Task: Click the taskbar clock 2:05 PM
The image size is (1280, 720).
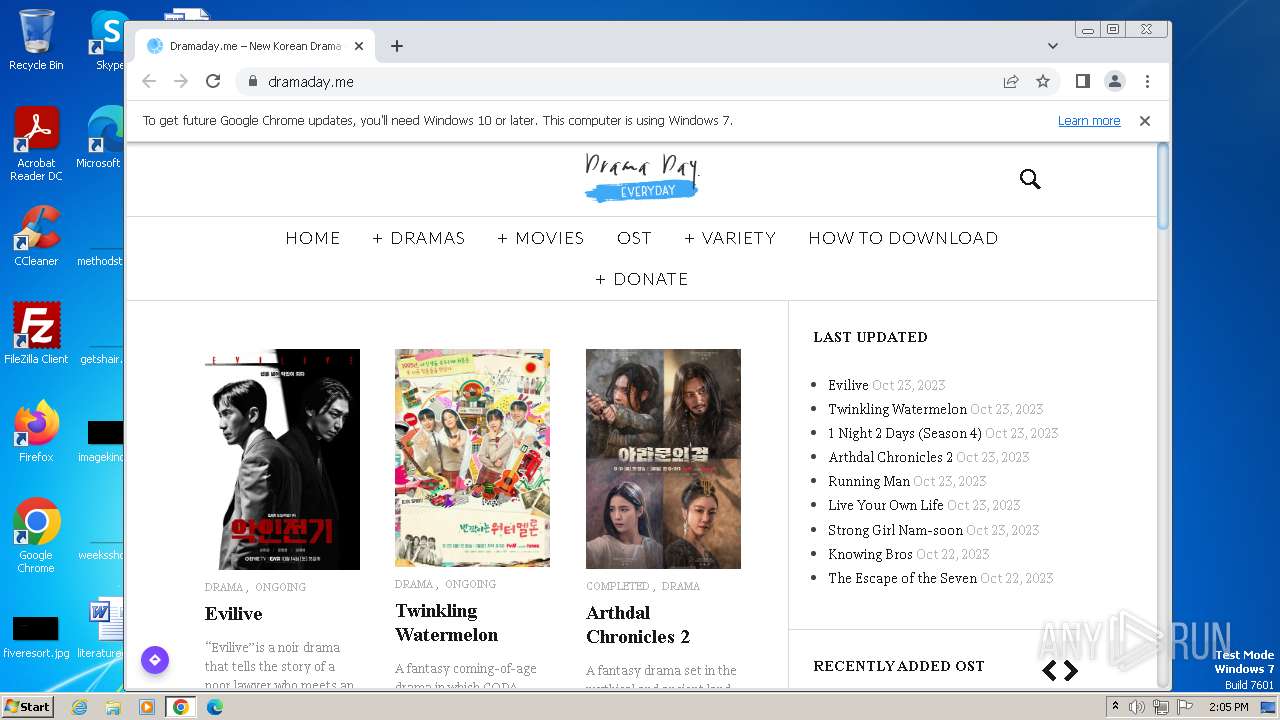Action: tap(1229, 707)
